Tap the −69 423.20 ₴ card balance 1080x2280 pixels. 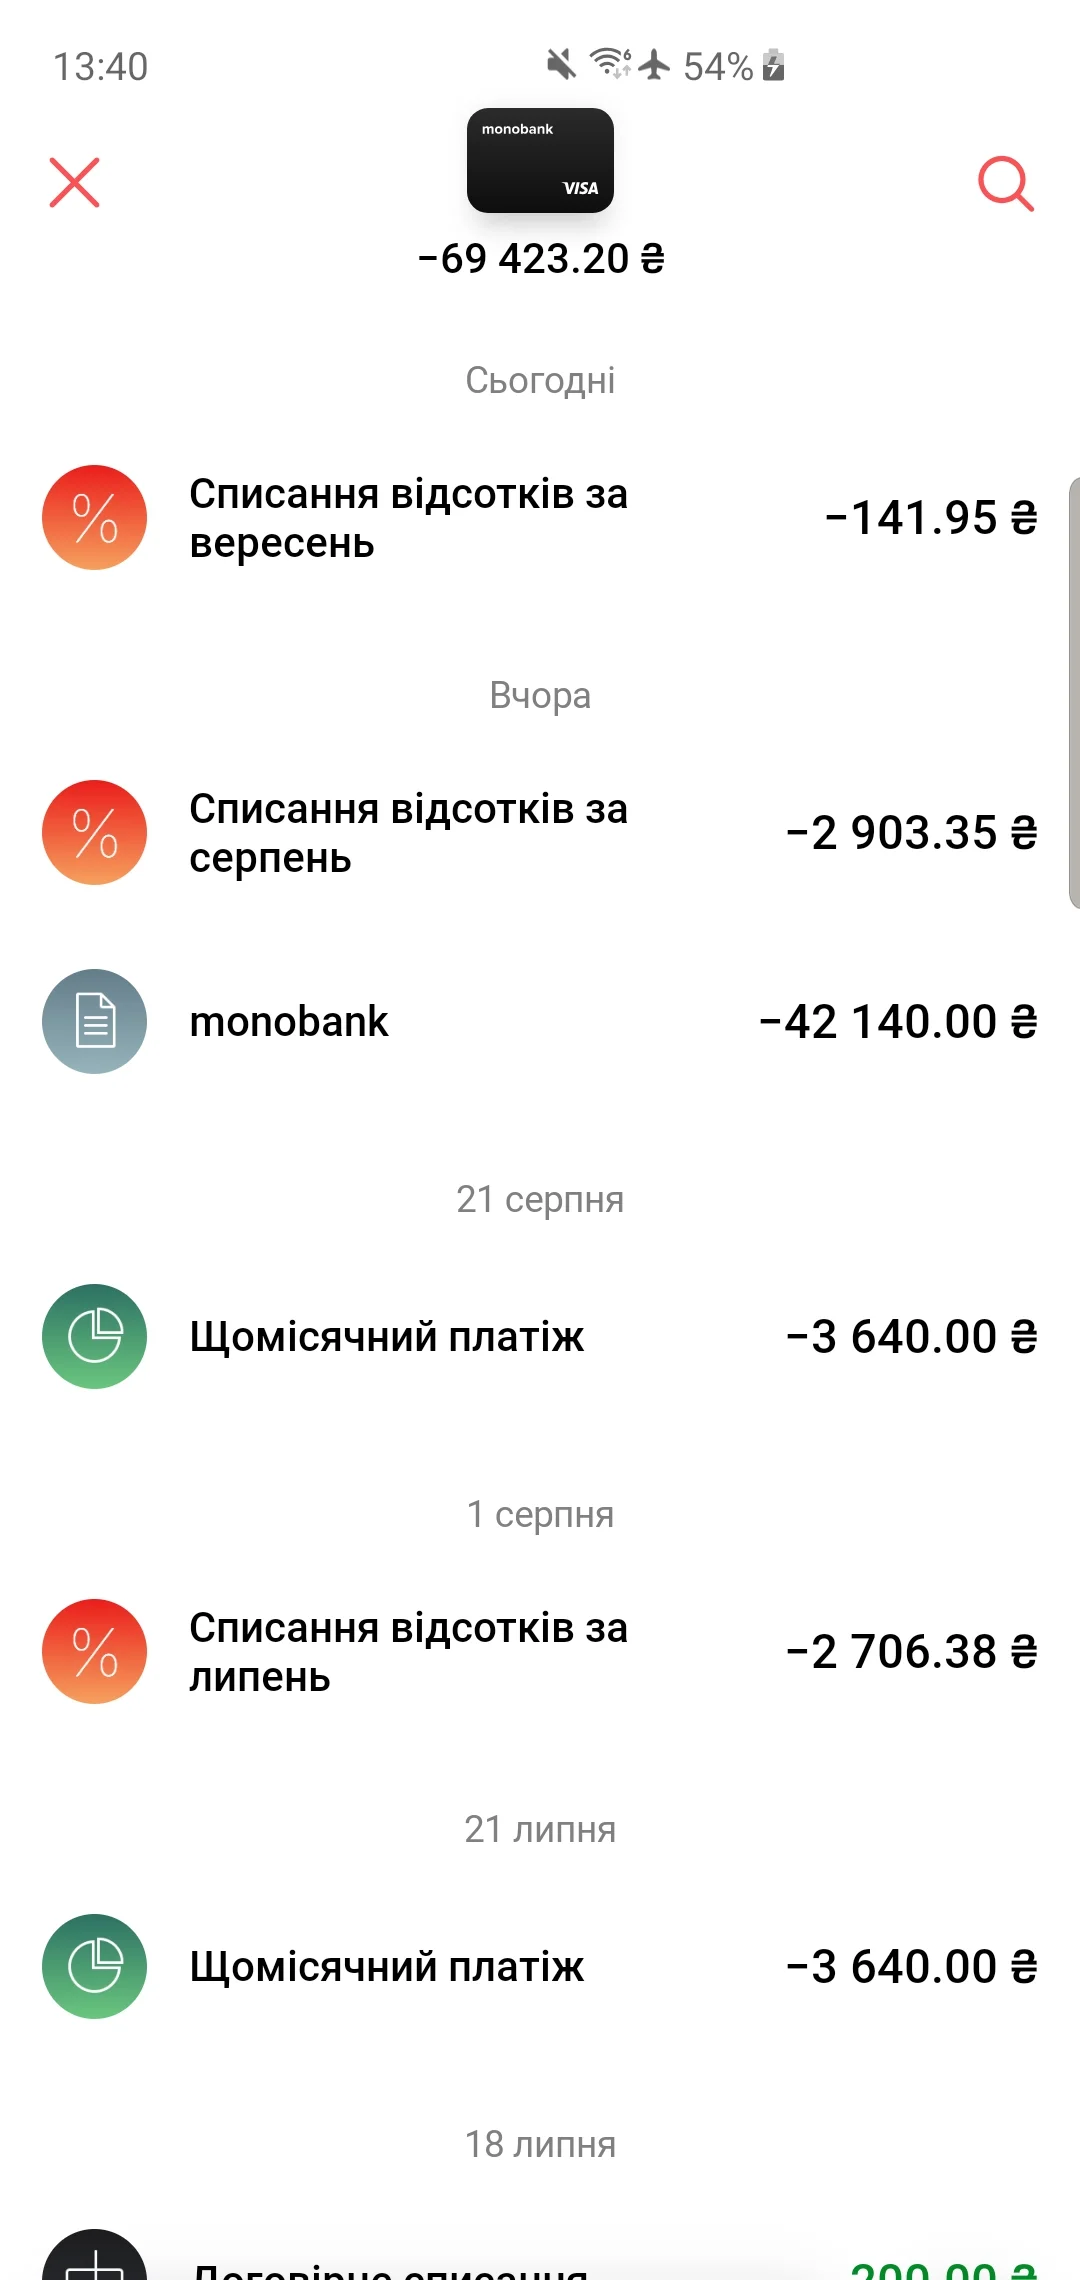pyautogui.click(x=541, y=259)
